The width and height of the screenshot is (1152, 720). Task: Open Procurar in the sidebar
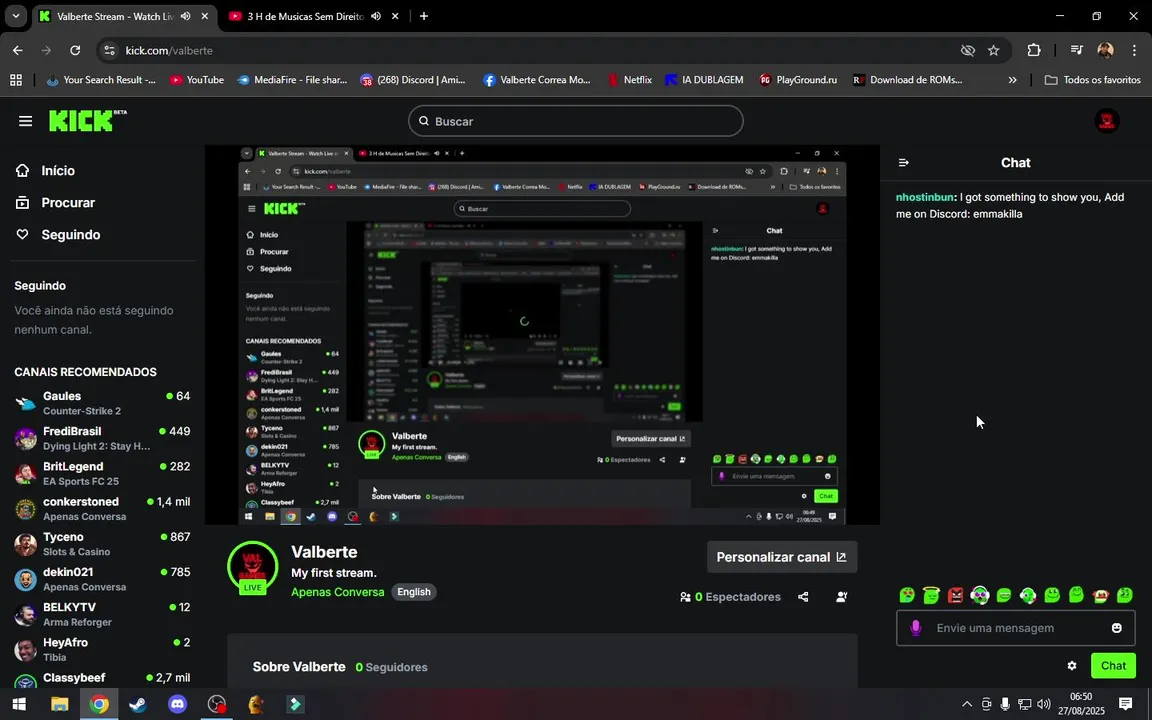56,203
